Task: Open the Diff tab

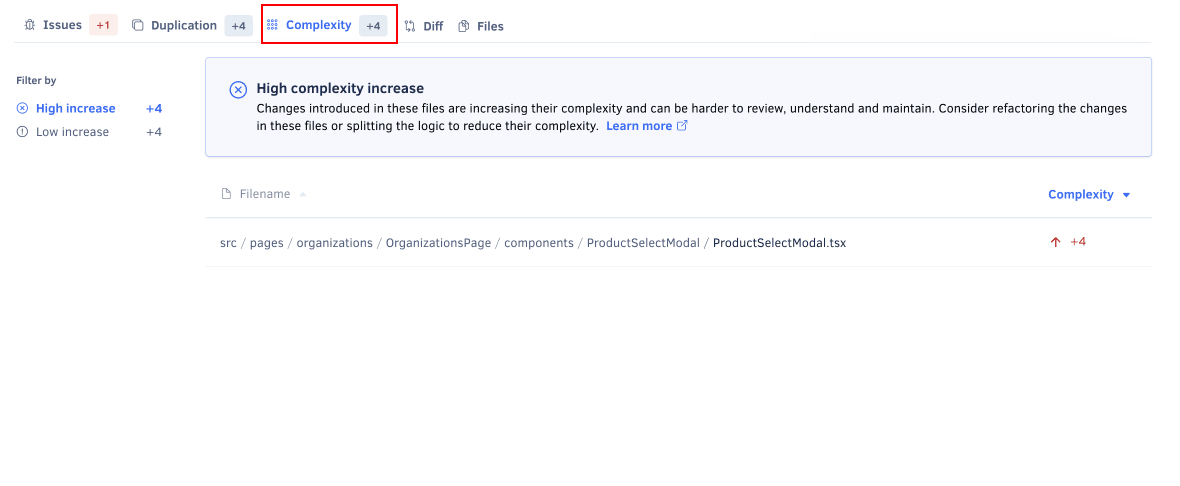Action: (432, 26)
